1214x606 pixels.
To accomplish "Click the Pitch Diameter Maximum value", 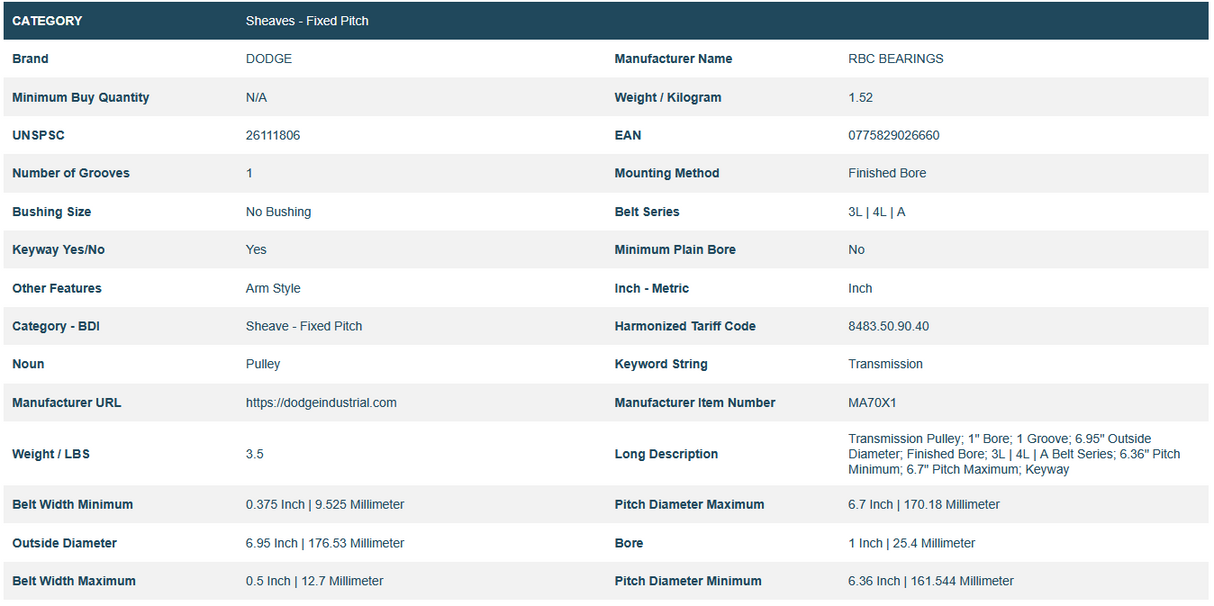I will 923,505.
